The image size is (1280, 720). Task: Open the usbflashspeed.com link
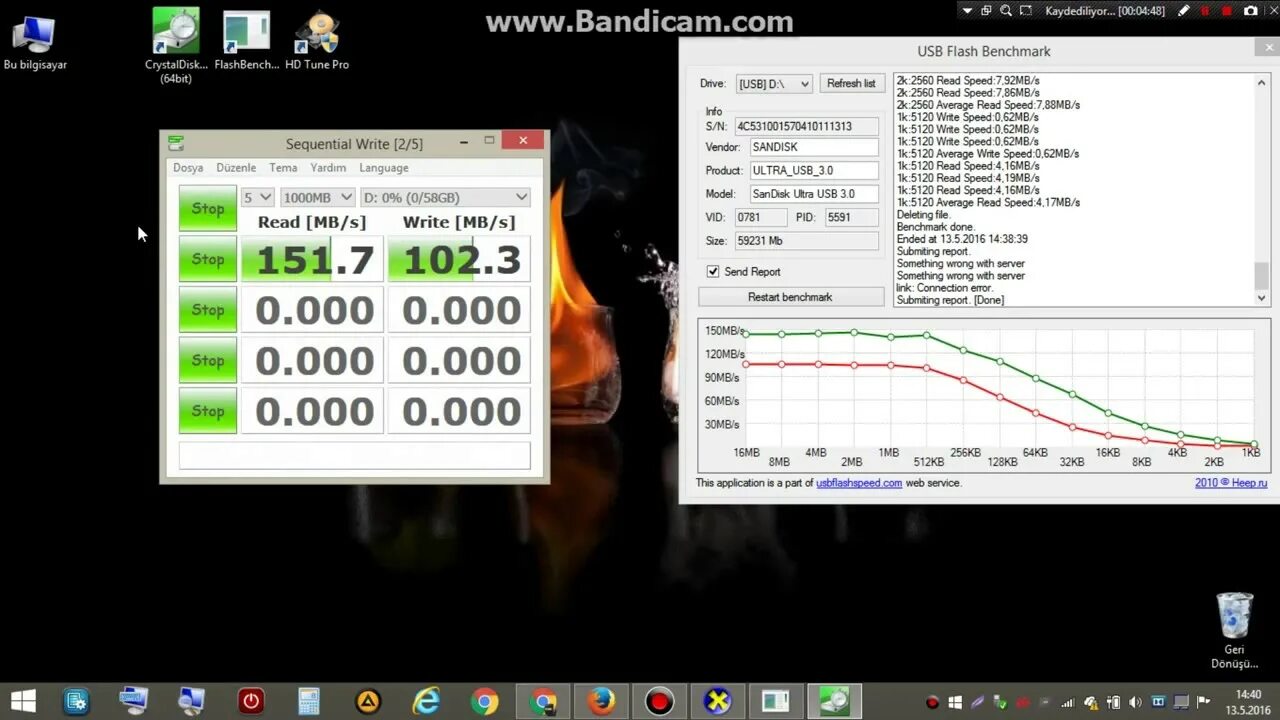pyautogui.click(x=859, y=483)
